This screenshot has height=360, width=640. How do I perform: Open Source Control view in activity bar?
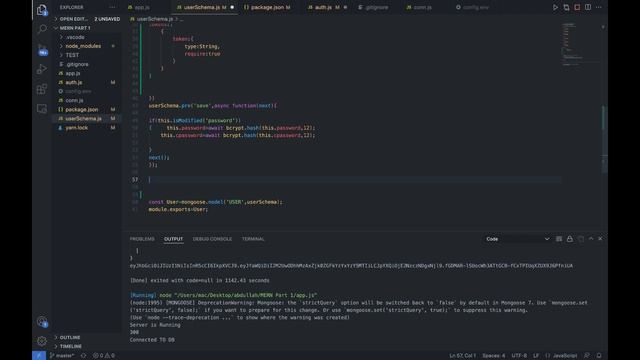tap(42, 49)
